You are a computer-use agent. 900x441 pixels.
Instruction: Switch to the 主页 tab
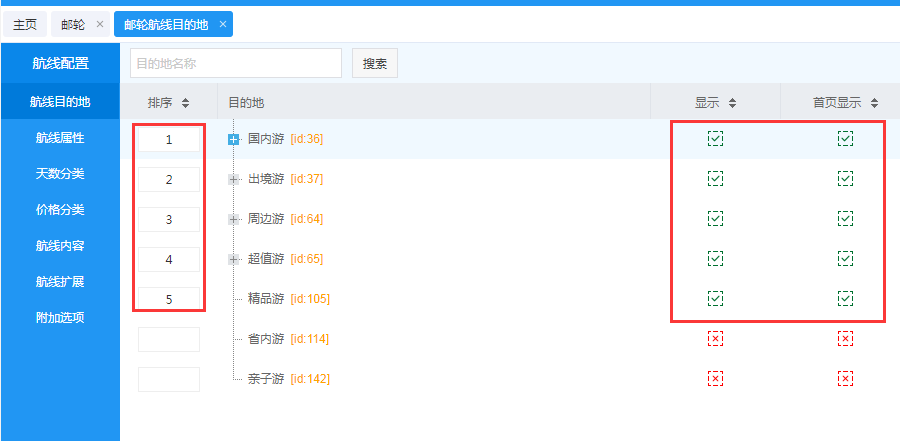(25, 24)
